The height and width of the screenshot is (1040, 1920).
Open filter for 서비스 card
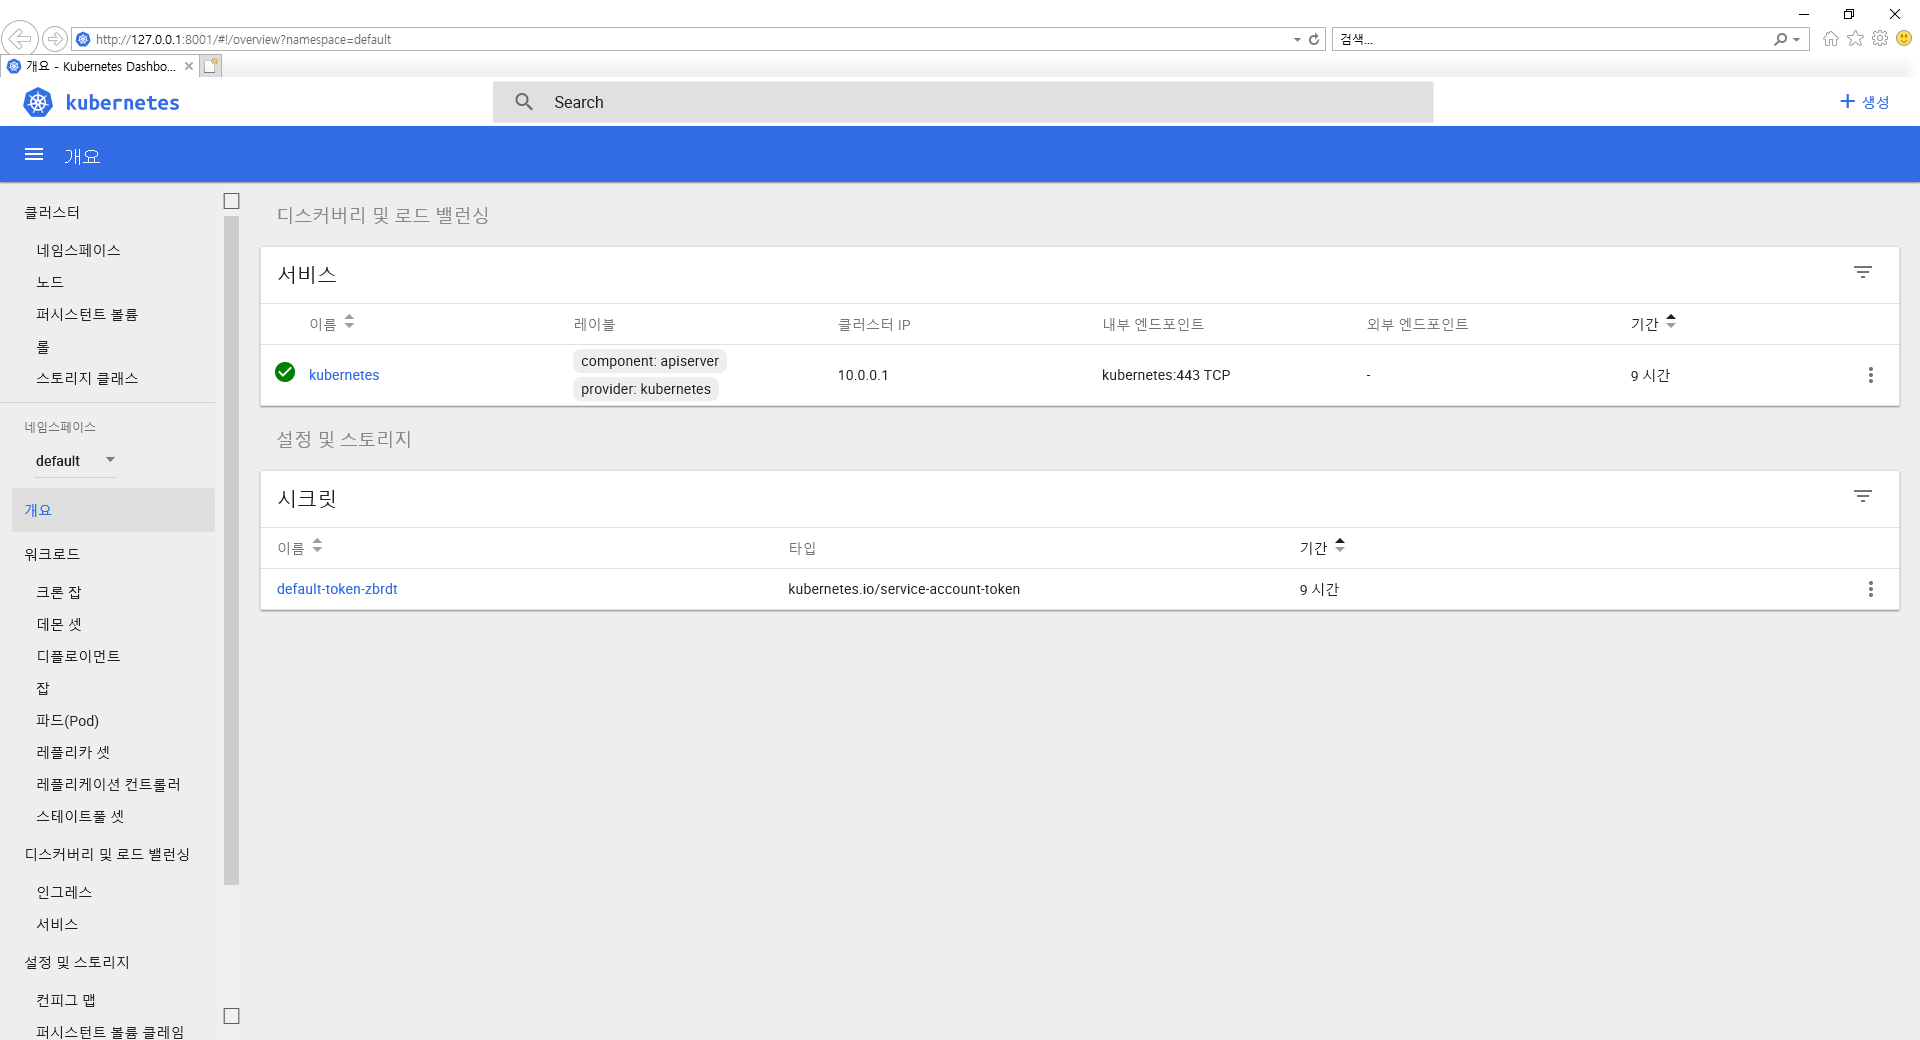point(1863,272)
